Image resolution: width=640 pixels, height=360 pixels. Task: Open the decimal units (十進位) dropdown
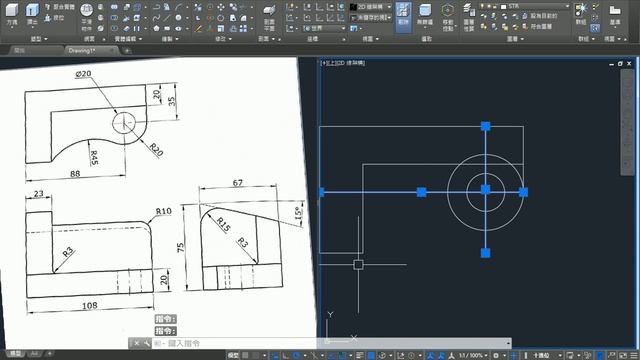coord(547,356)
